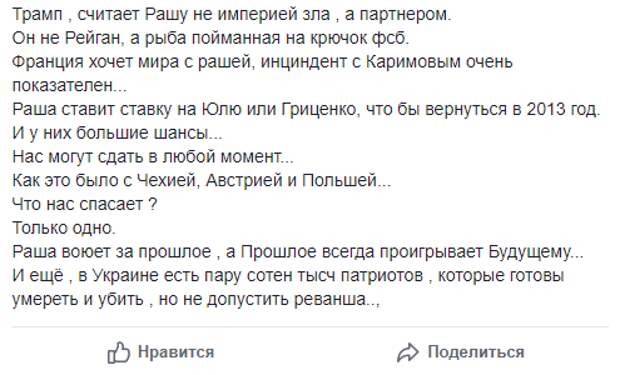
Task: Click the thumbs-up Like icon
Action: (119, 353)
